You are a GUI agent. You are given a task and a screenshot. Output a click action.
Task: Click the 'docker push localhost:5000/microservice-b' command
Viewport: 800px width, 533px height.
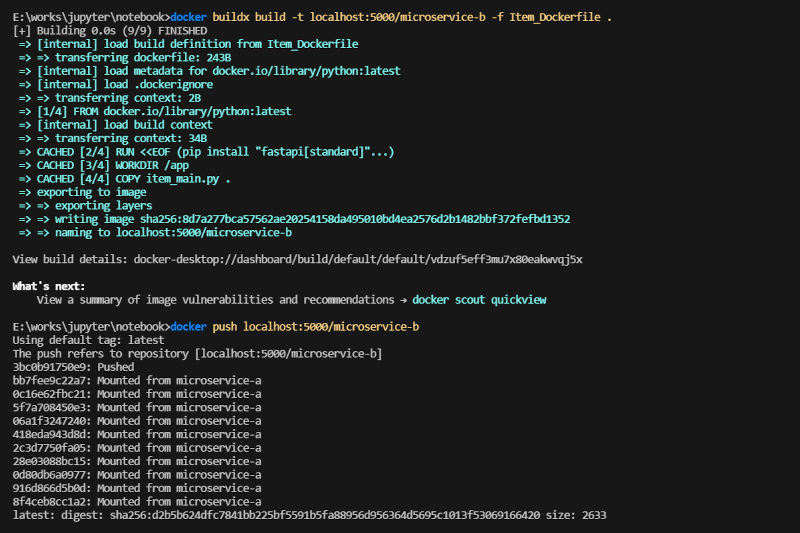click(x=294, y=327)
